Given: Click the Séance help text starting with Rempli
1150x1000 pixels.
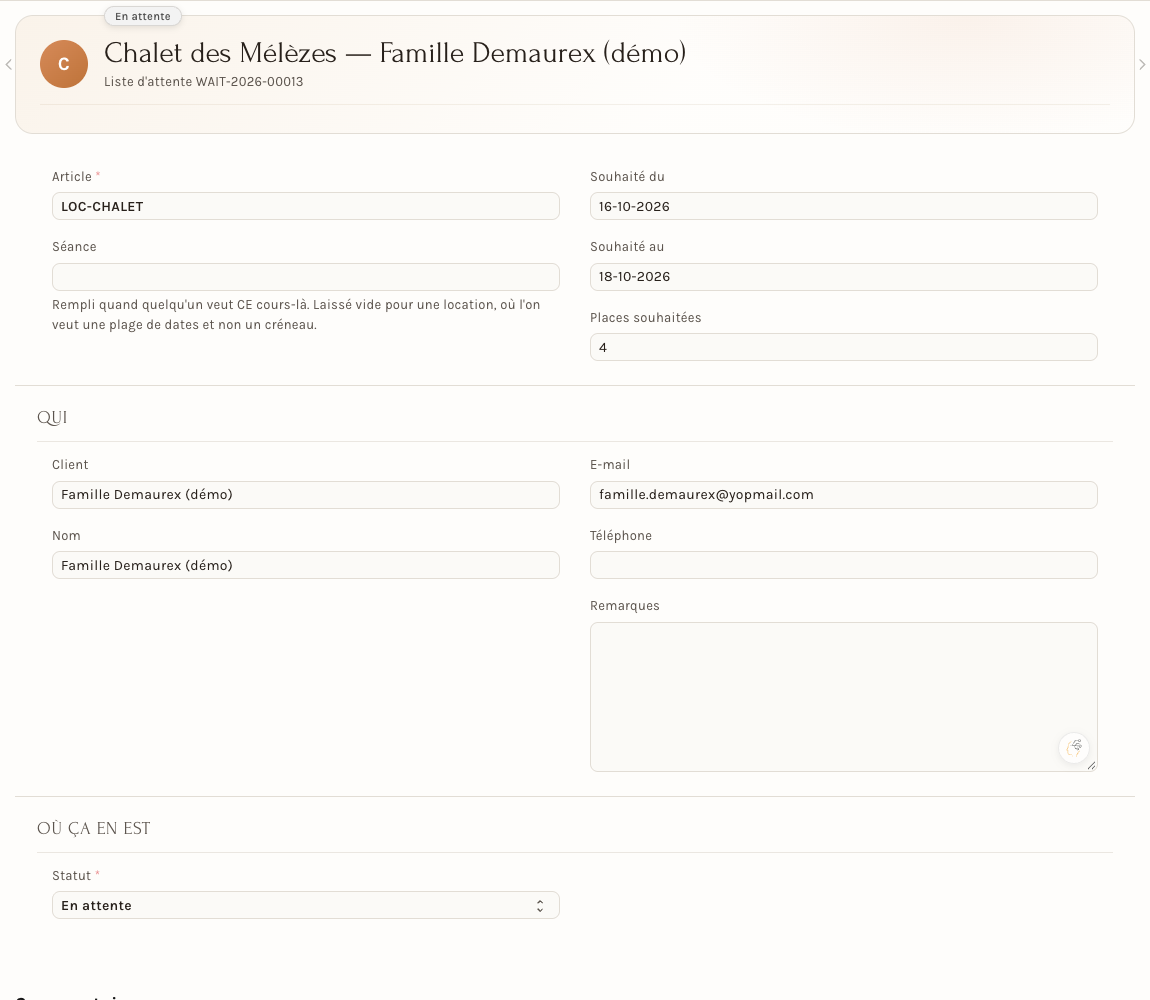Looking at the screenshot, I should pos(296,315).
